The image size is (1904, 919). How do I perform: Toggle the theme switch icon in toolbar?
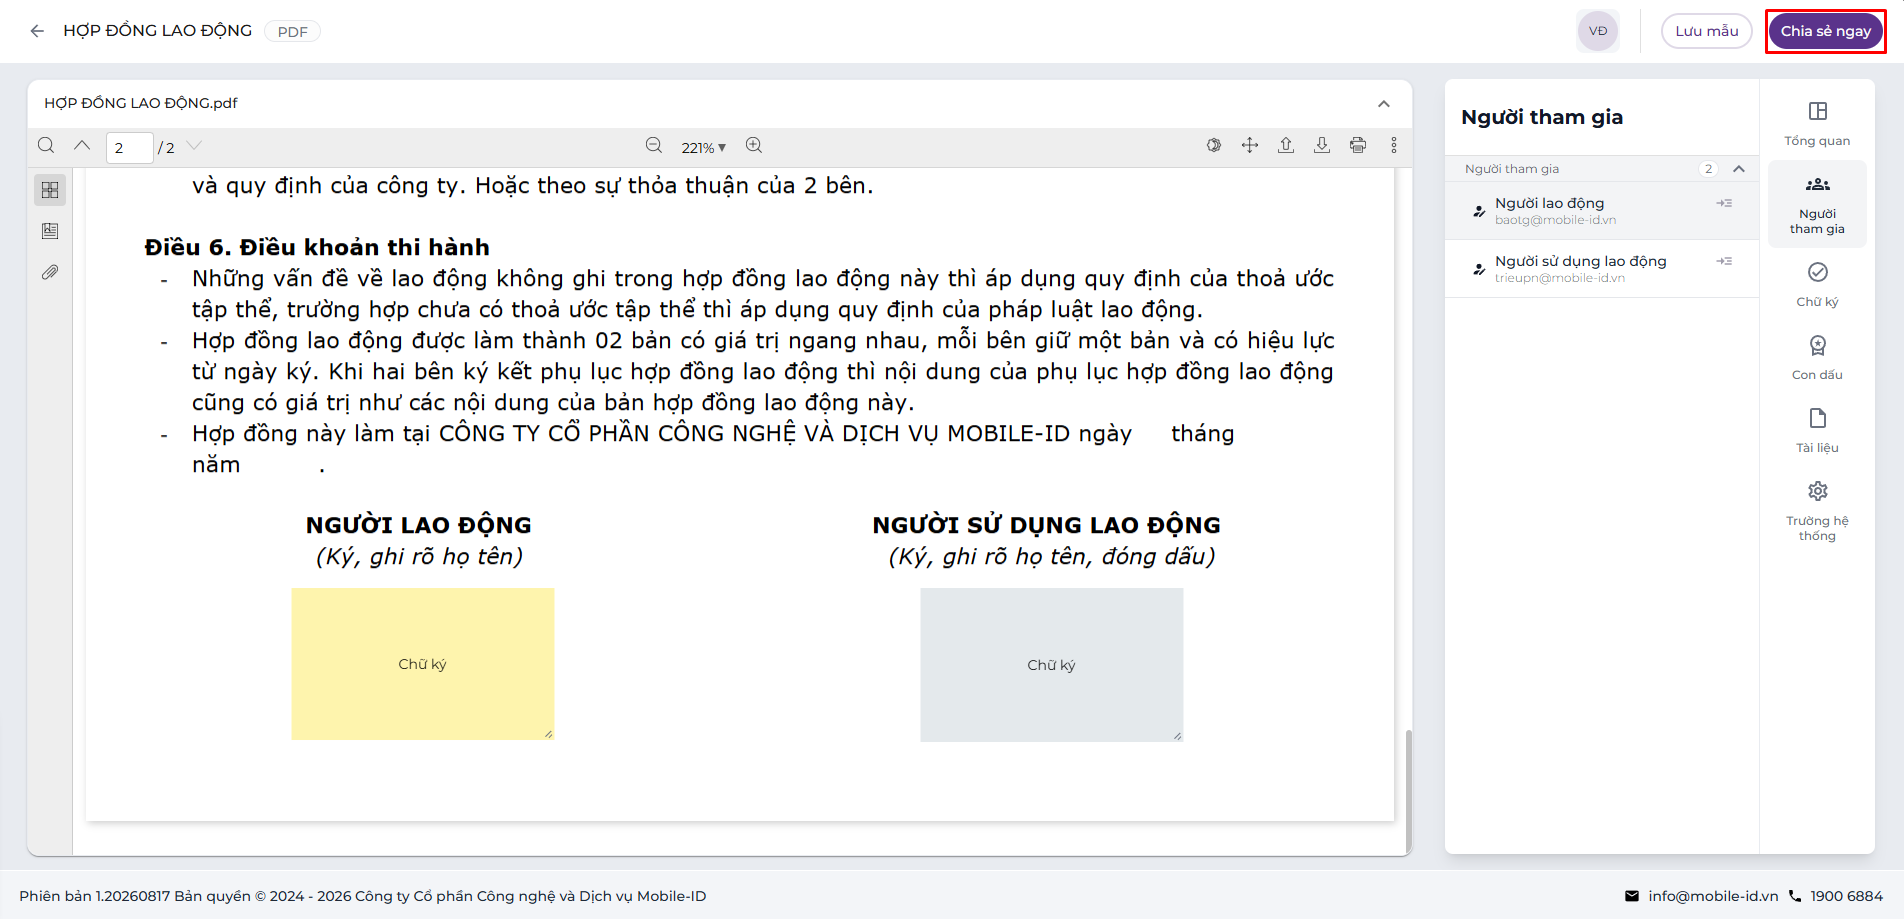click(x=1214, y=146)
